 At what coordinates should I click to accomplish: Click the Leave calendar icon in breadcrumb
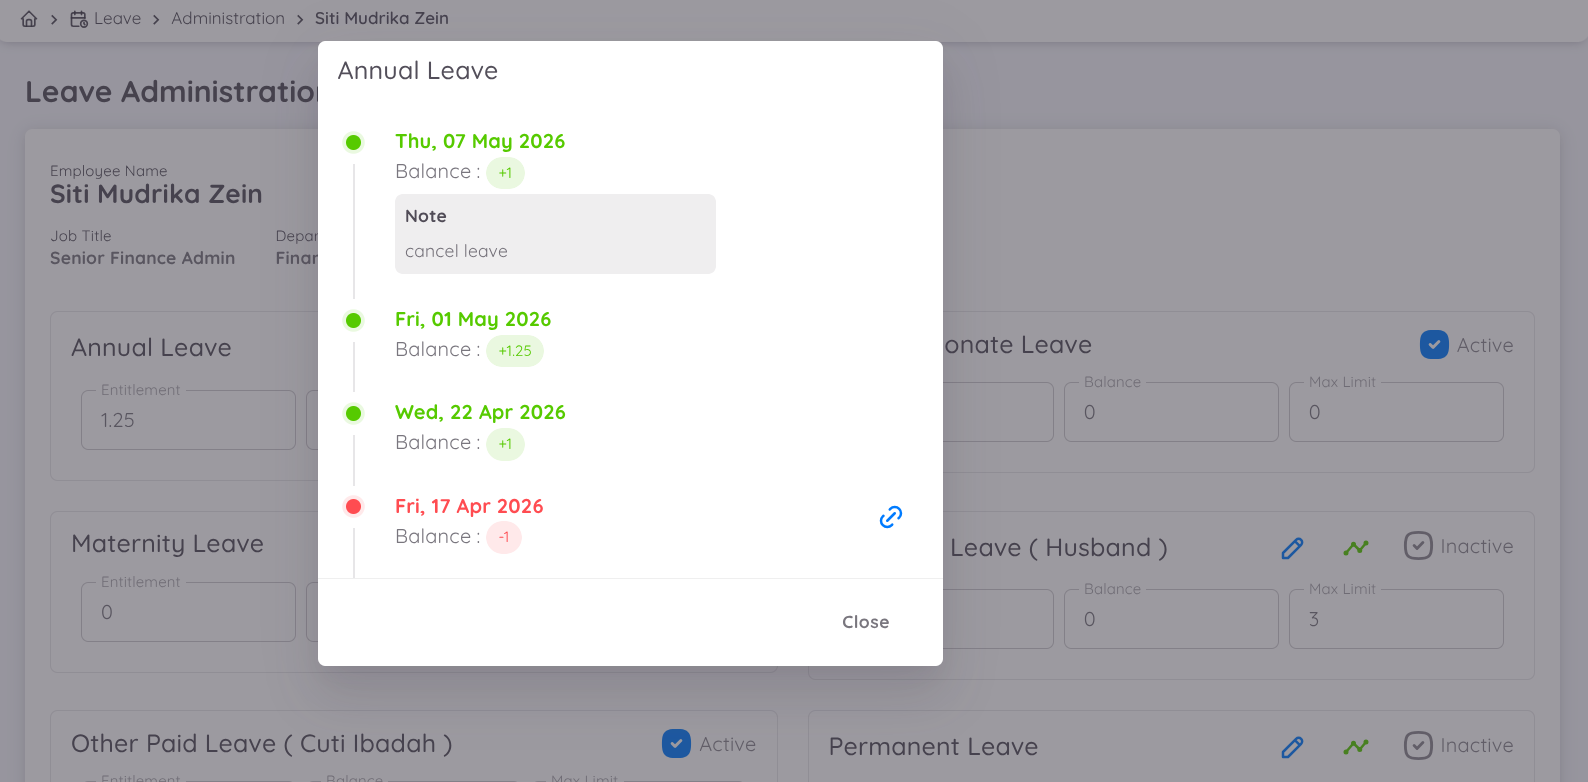79,19
